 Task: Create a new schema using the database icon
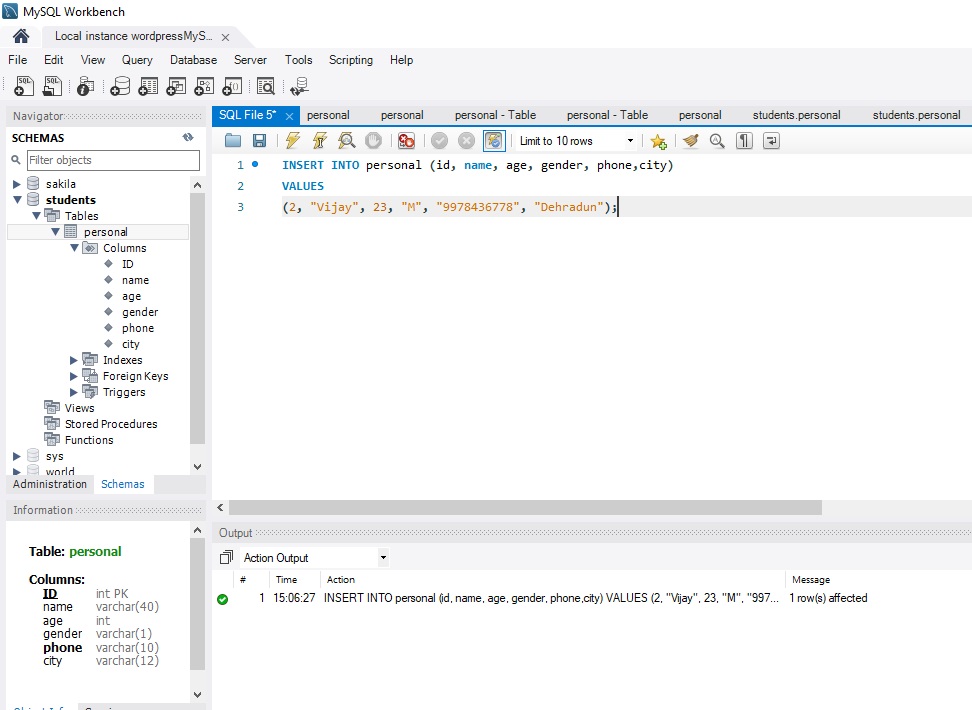[119, 85]
